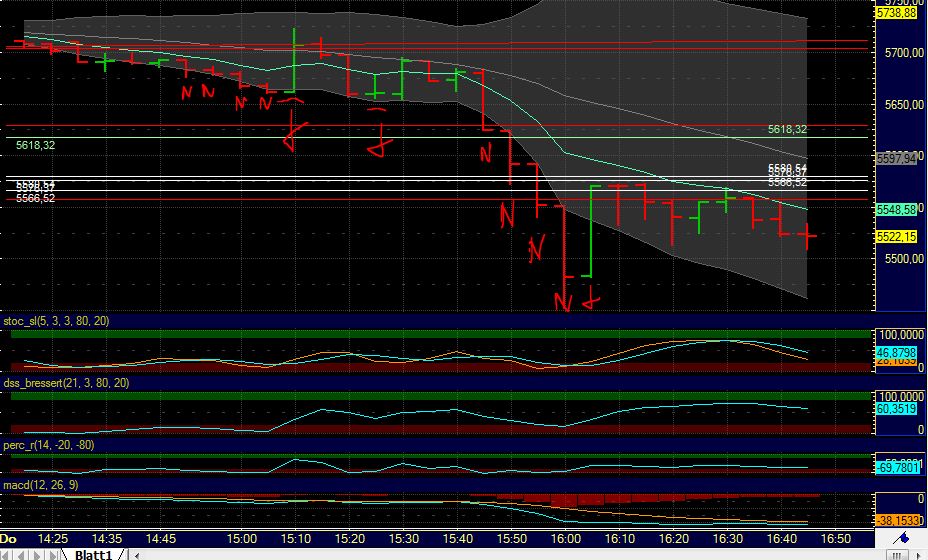Select the yellow 5738,88 price tag
The image size is (928, 560).
896,13
